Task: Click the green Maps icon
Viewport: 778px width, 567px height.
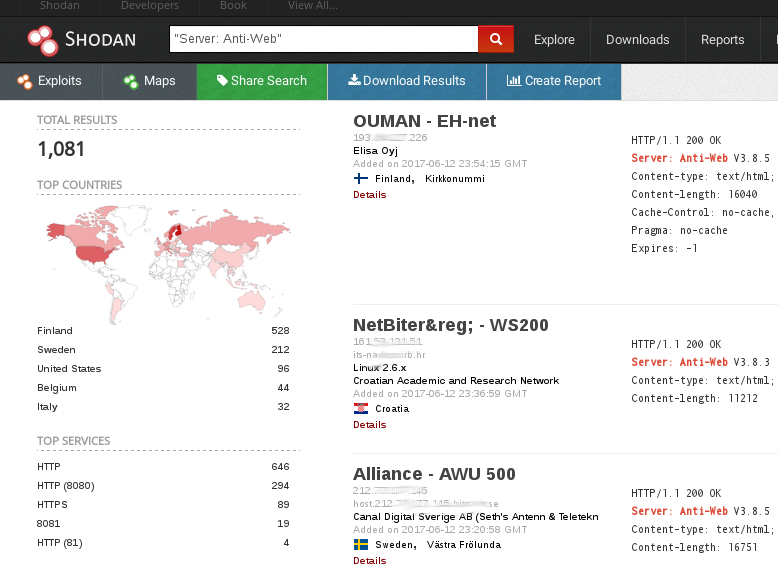Action: (131, 81)
